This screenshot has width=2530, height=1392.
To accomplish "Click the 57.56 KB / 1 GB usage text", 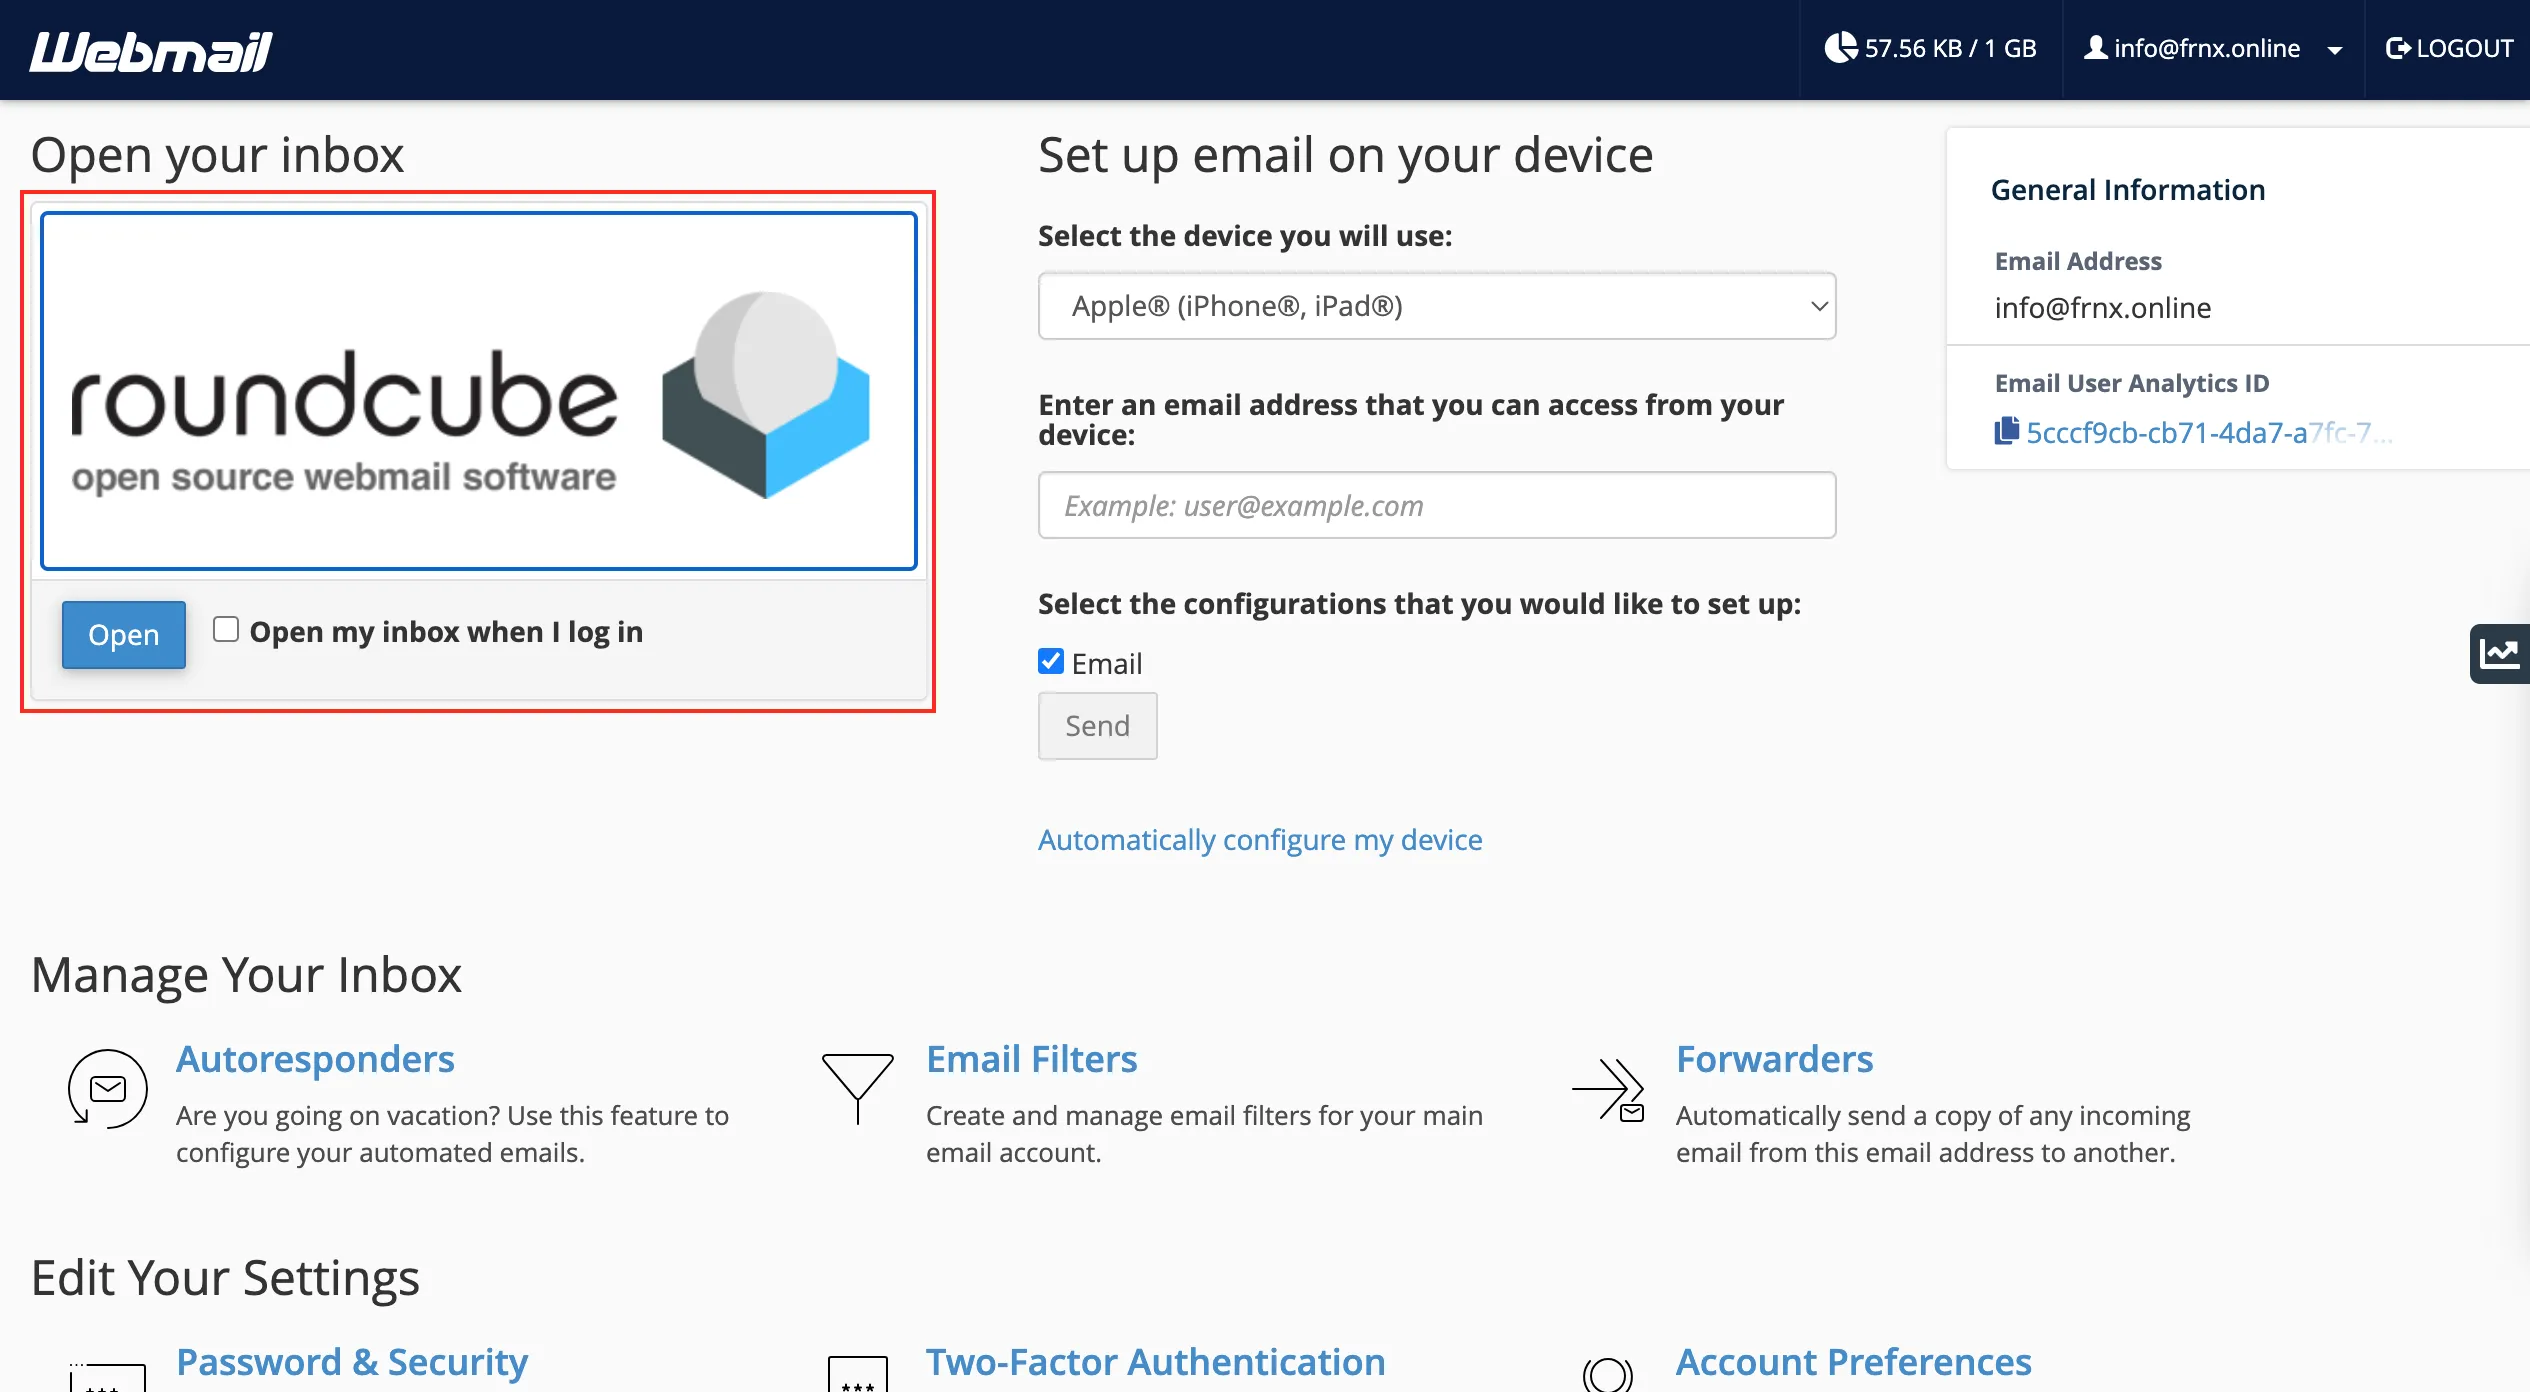I will (1950, 48).
